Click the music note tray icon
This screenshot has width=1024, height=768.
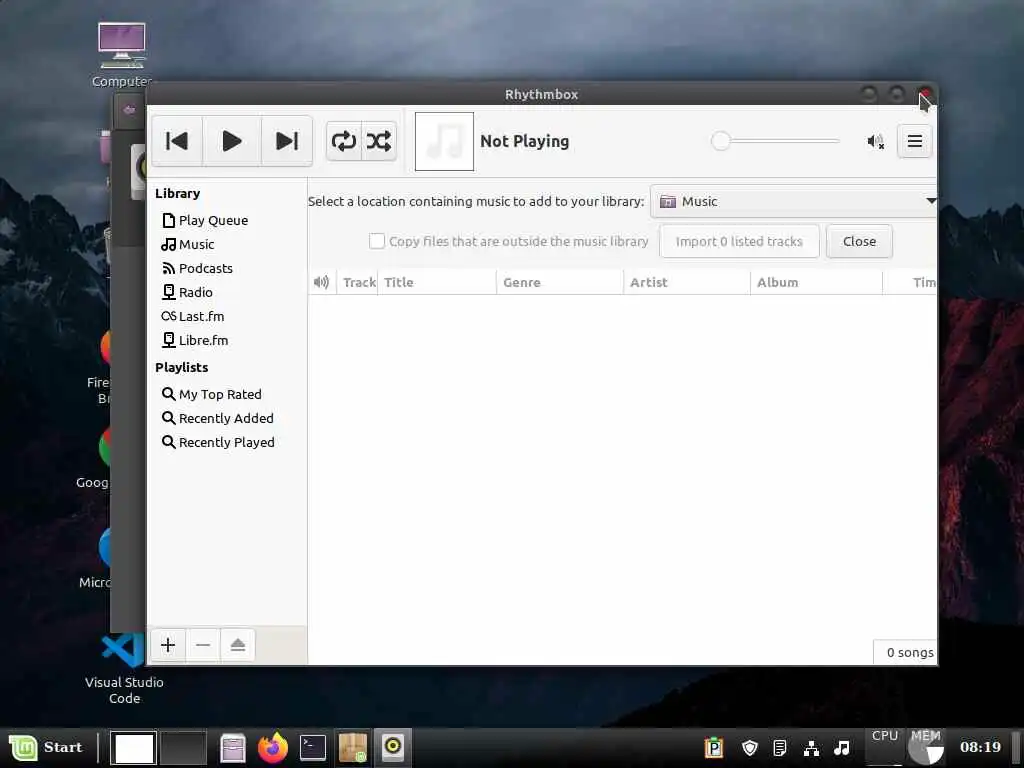click(842, 748)
